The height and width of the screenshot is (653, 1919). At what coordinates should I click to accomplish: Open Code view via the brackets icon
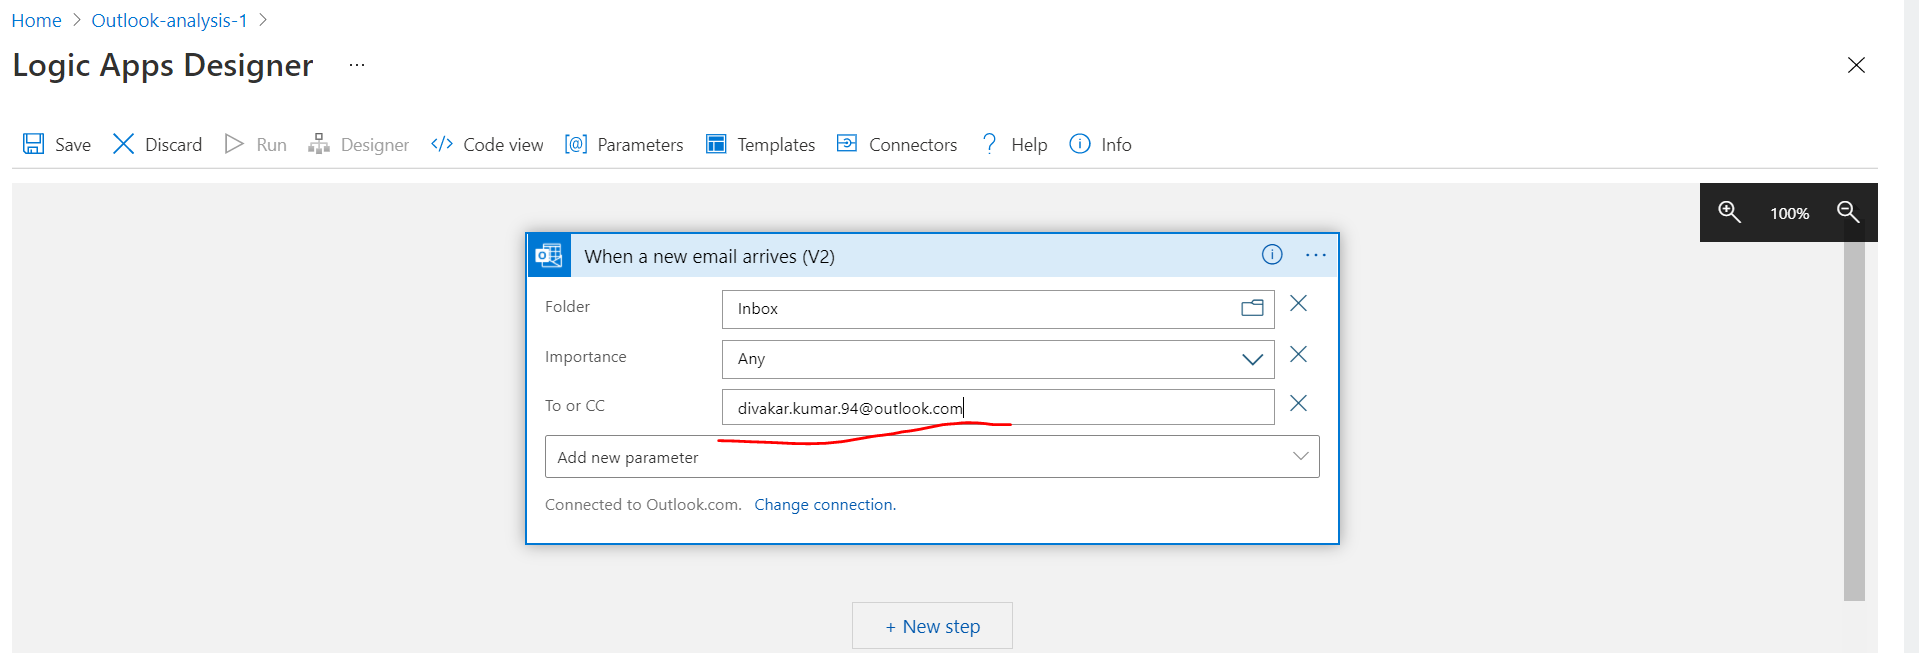tap(442, 144)
